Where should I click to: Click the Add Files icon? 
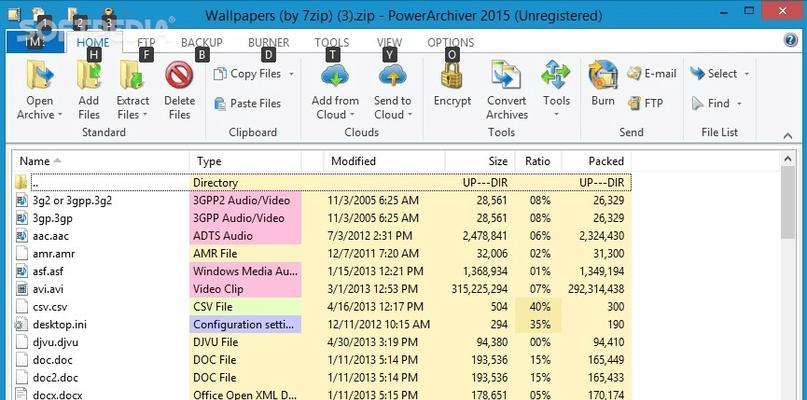(89, 76)
